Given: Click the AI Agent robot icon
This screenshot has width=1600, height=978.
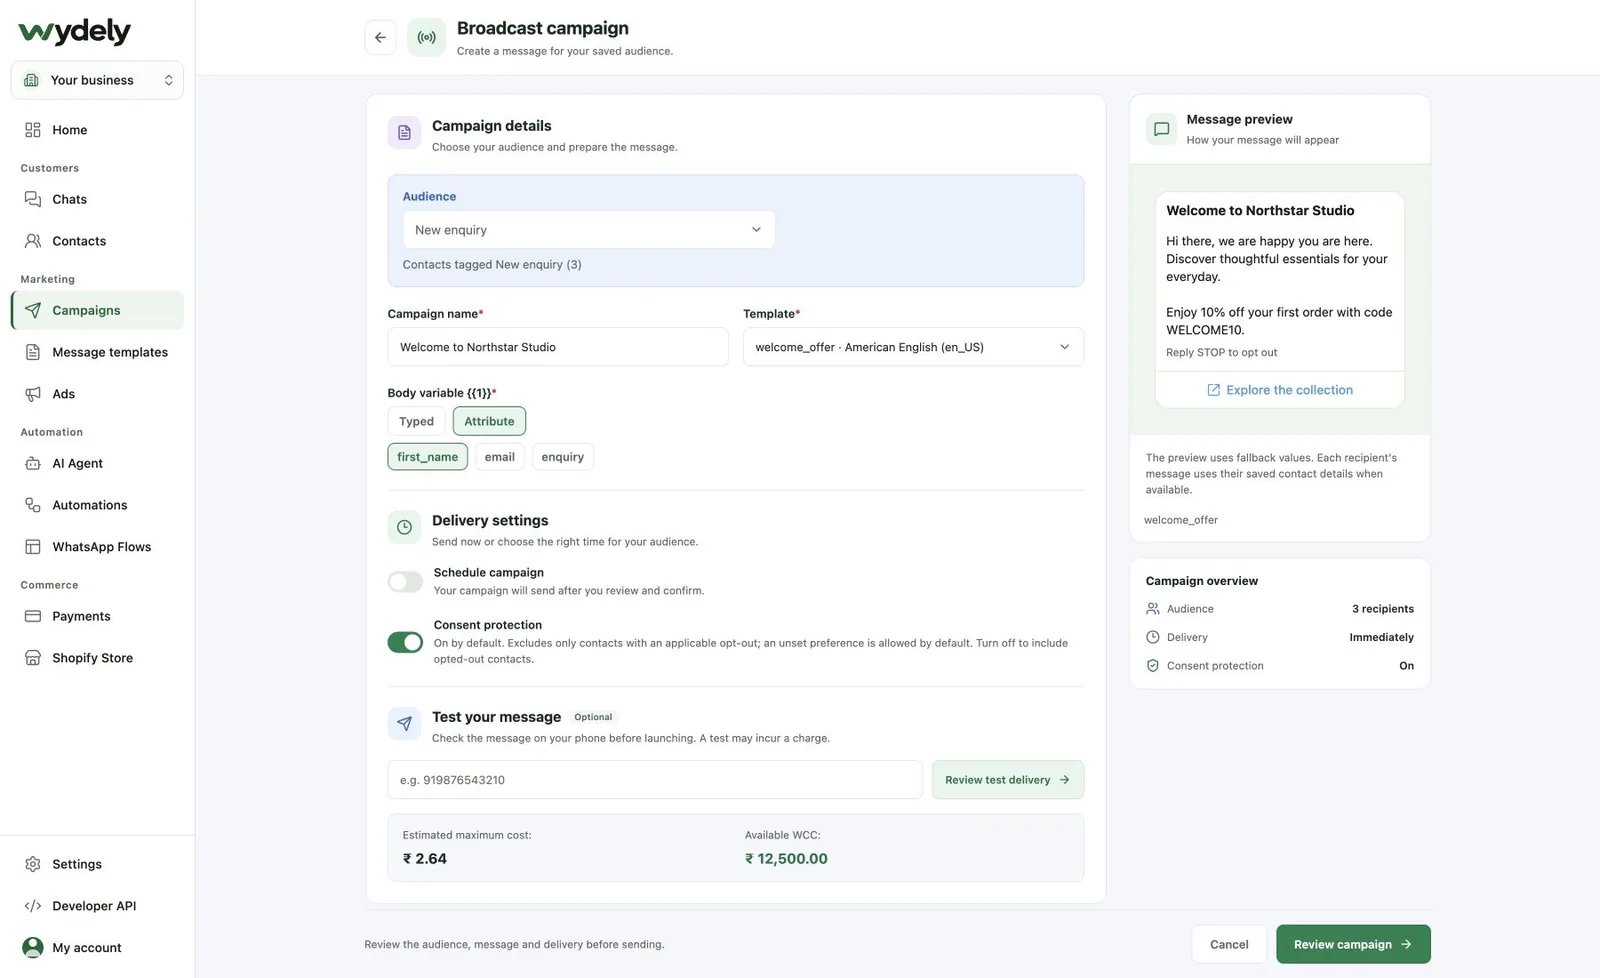Looking at the screenshot, I should point(33,463).
